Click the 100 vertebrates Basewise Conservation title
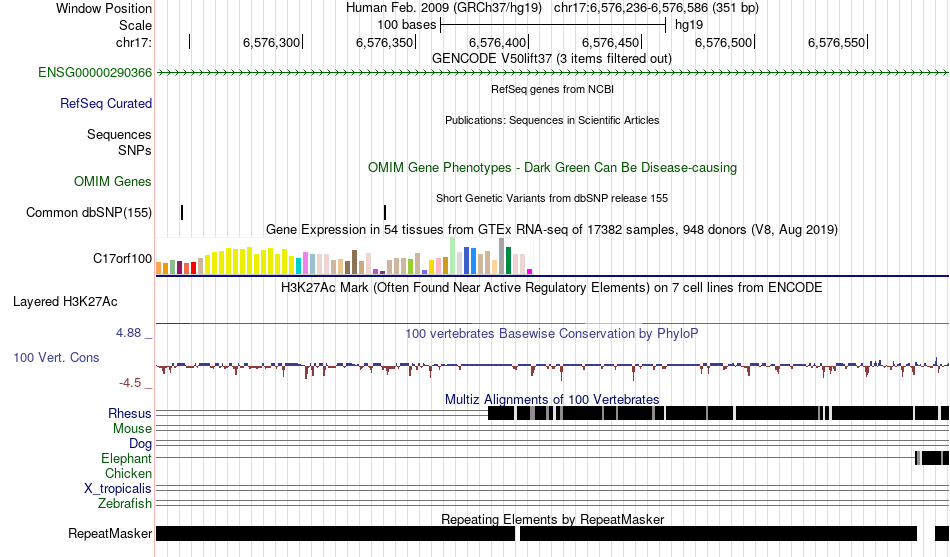 pyautogui.click(x=552, y=333)
